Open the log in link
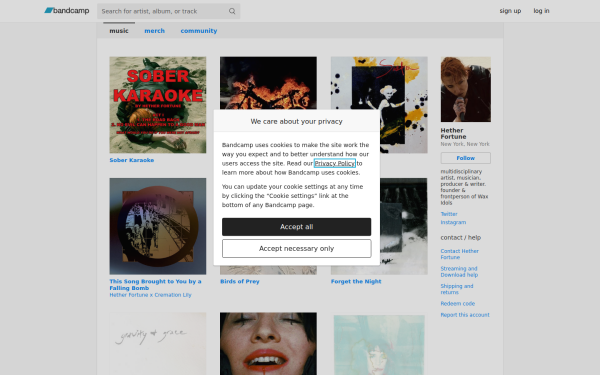Screen dimensions: 600x375 pyautogui.click(x=541, y=11)
